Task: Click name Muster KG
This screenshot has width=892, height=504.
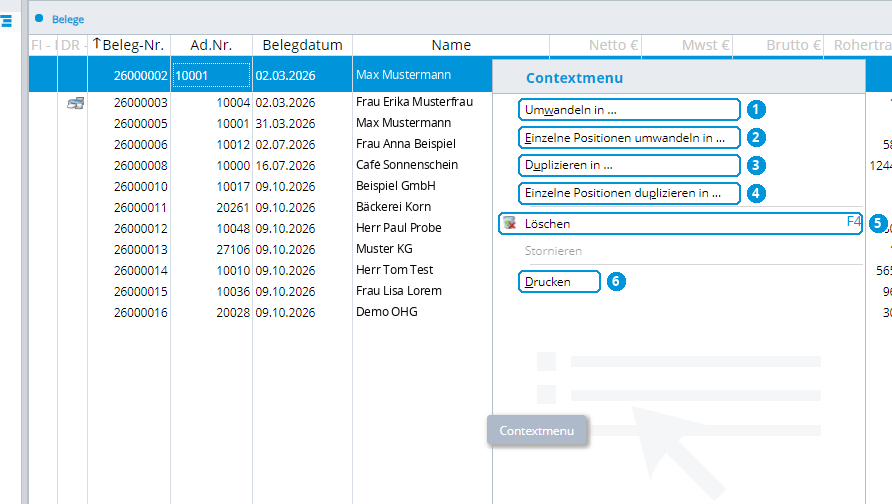Action: point(384,249)
